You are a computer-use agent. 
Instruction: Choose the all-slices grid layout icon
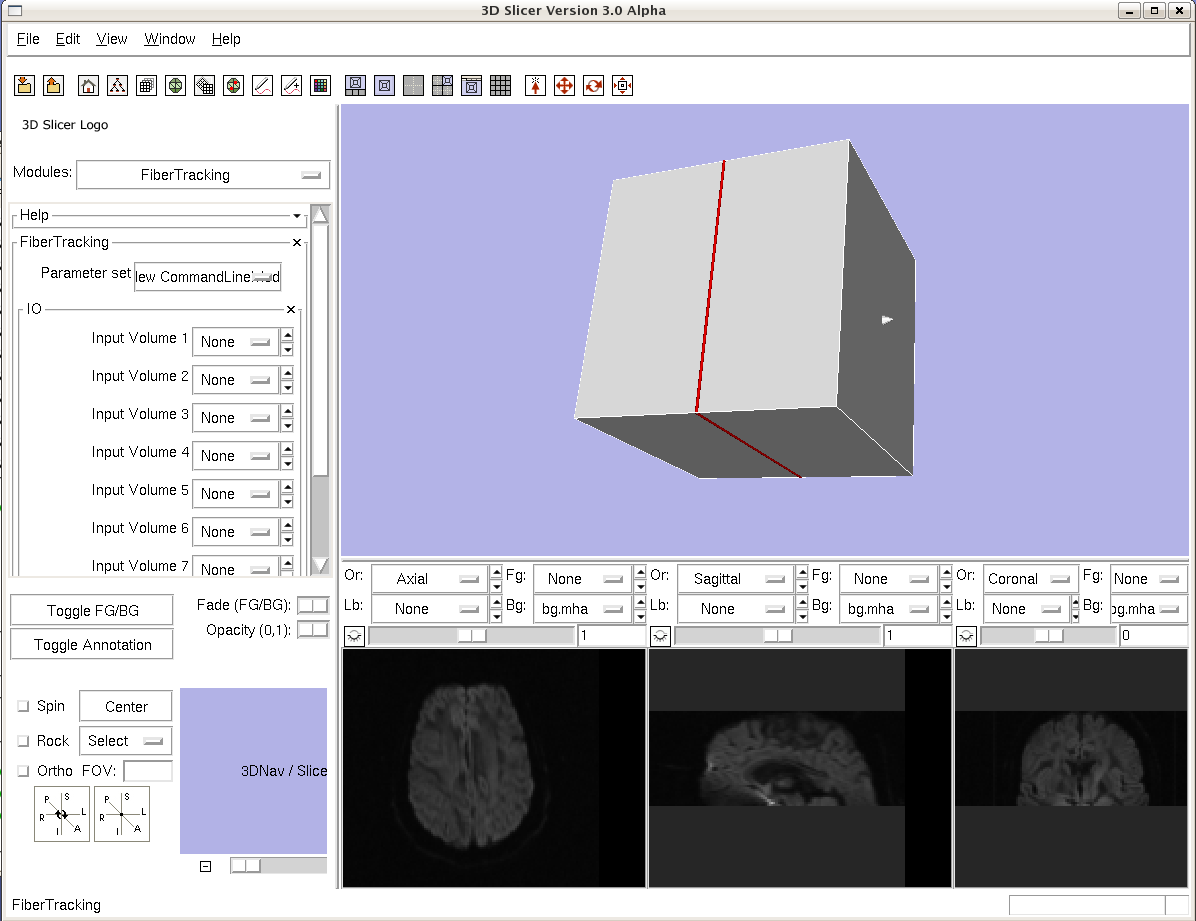pyautogui.click(x=501, y=86)
